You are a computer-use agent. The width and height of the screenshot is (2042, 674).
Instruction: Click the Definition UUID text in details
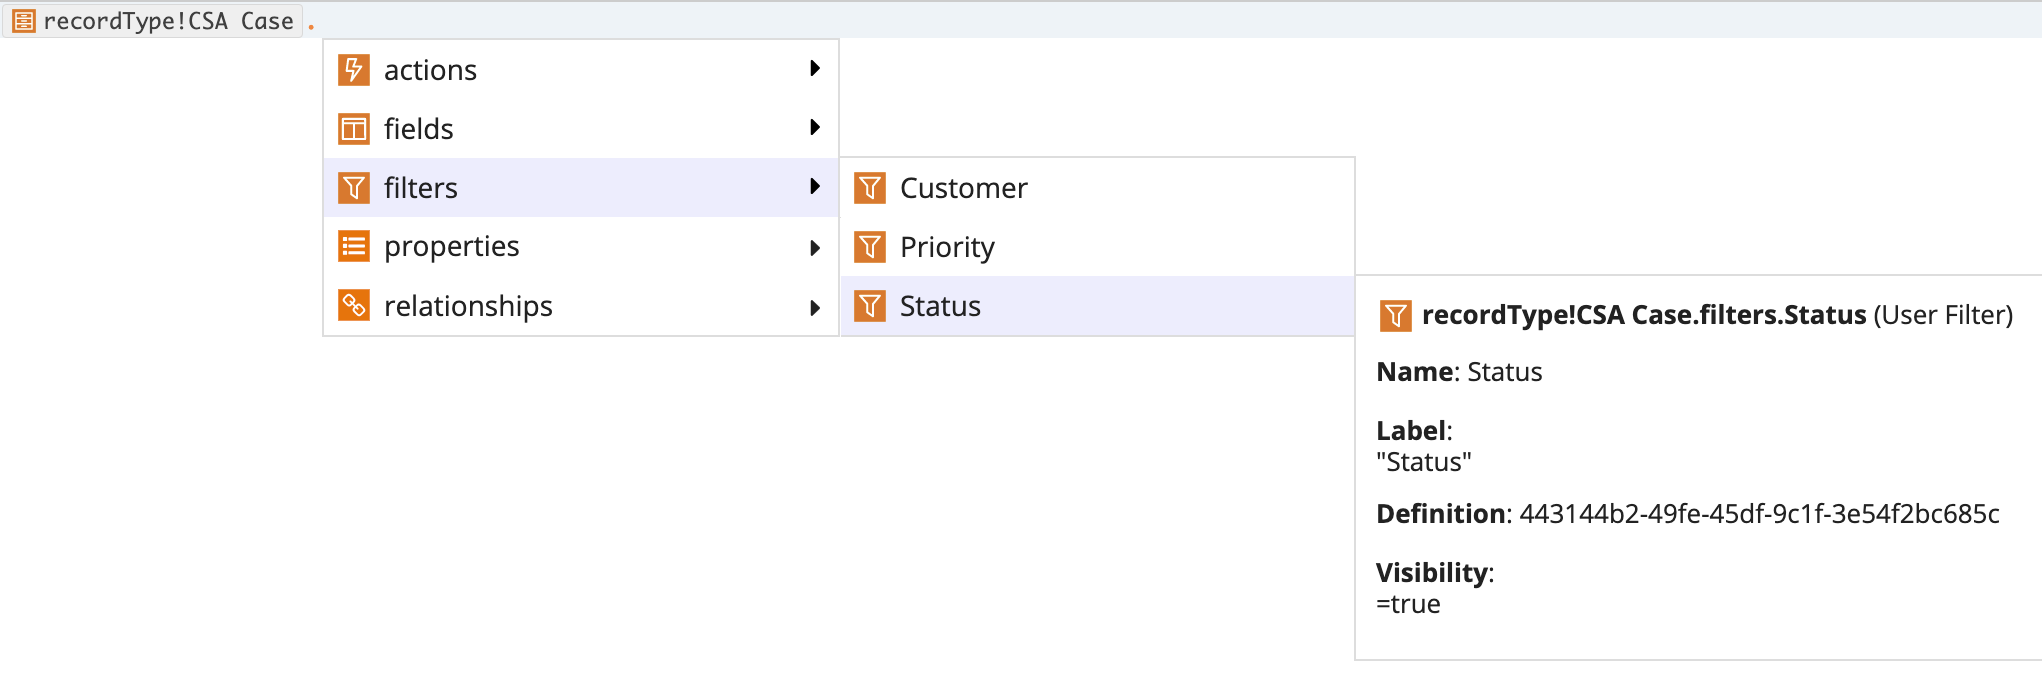click(1759, 514)
